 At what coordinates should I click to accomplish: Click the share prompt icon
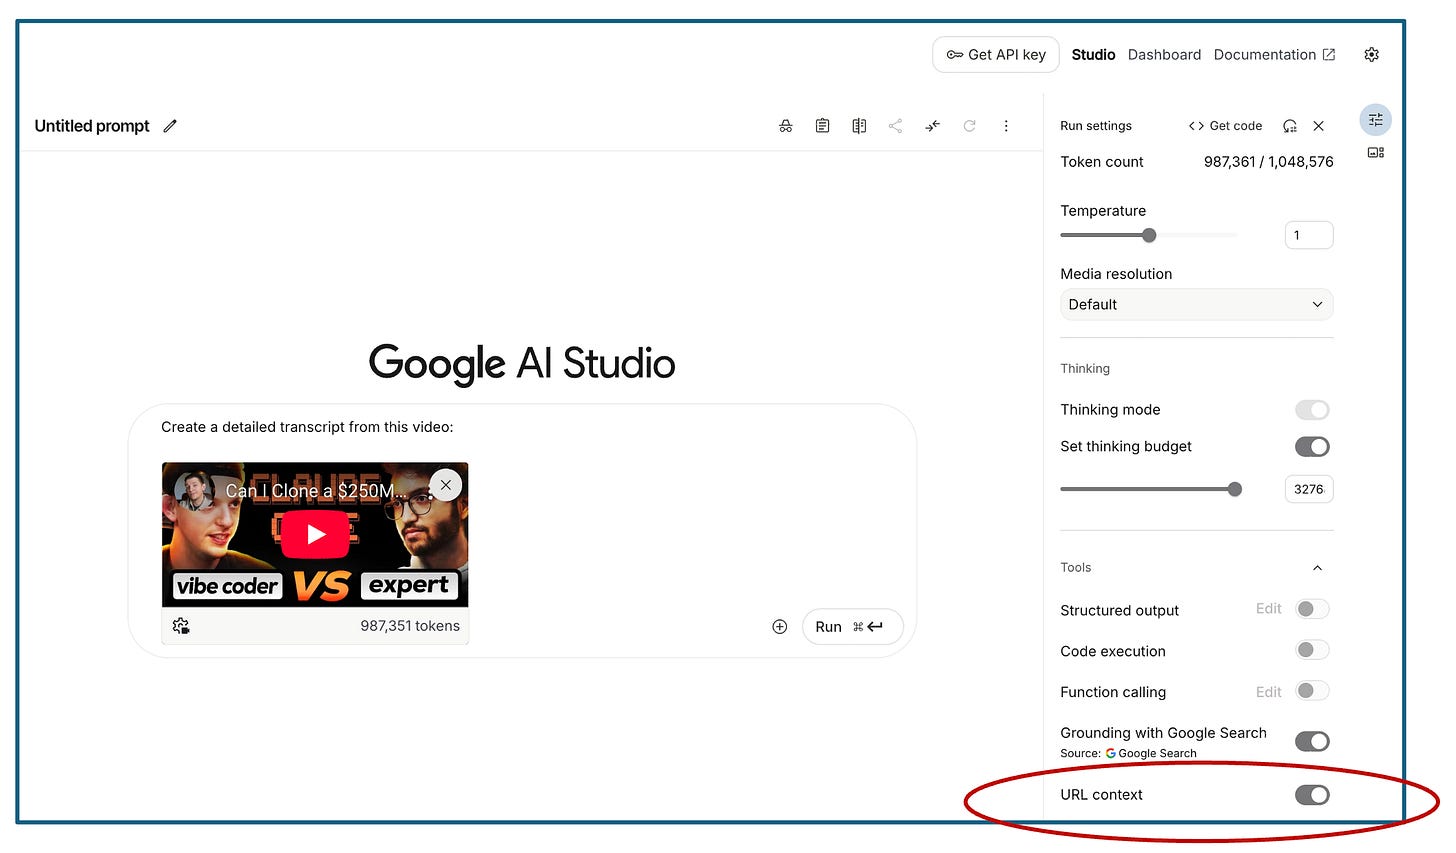click(895, 126)
